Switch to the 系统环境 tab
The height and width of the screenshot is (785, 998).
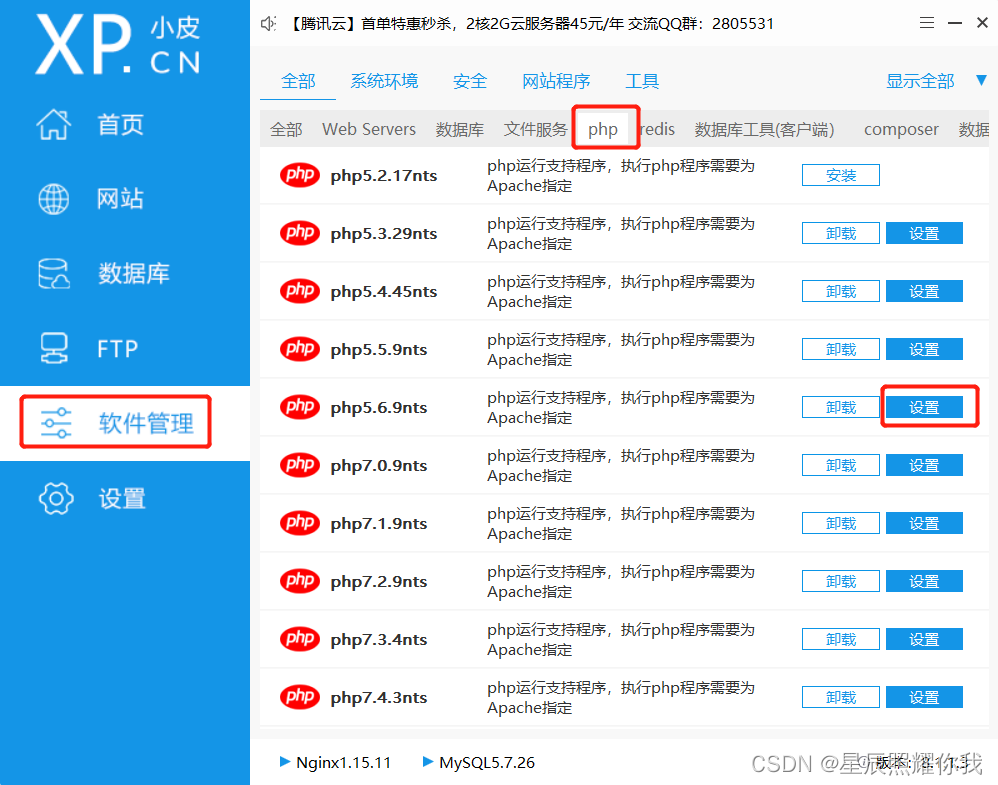(x=384, y=81)
